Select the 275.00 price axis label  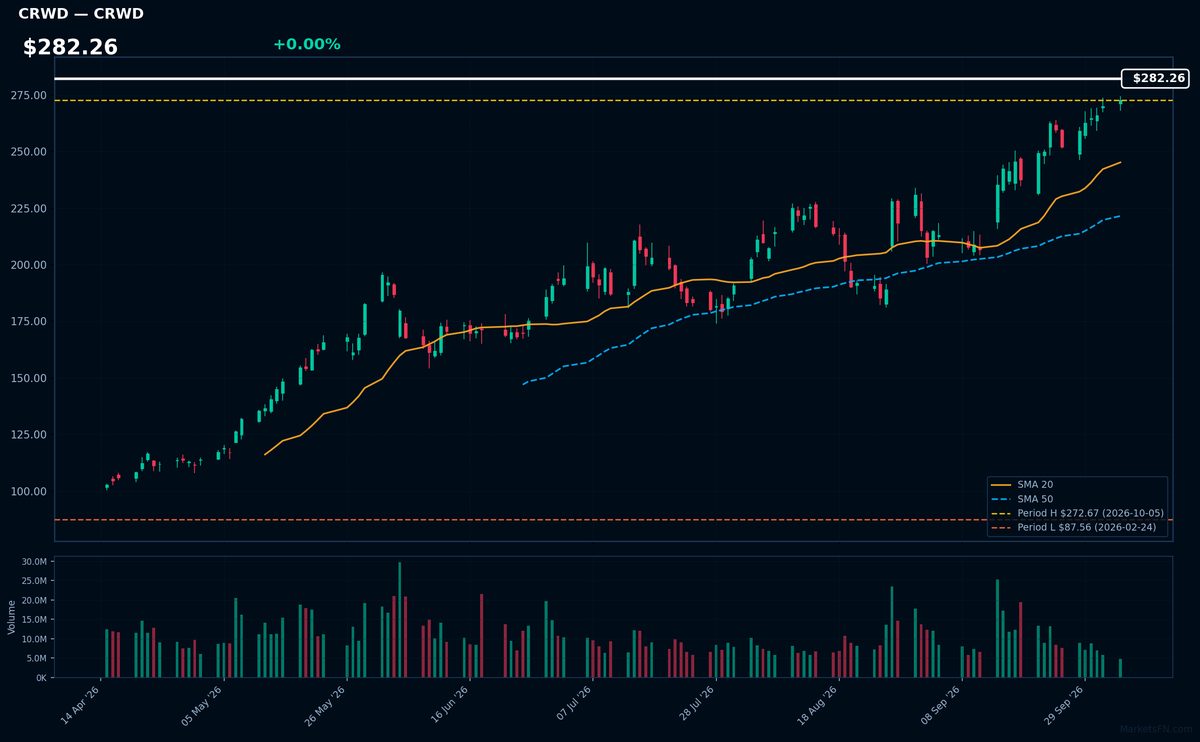click(29, 96)
